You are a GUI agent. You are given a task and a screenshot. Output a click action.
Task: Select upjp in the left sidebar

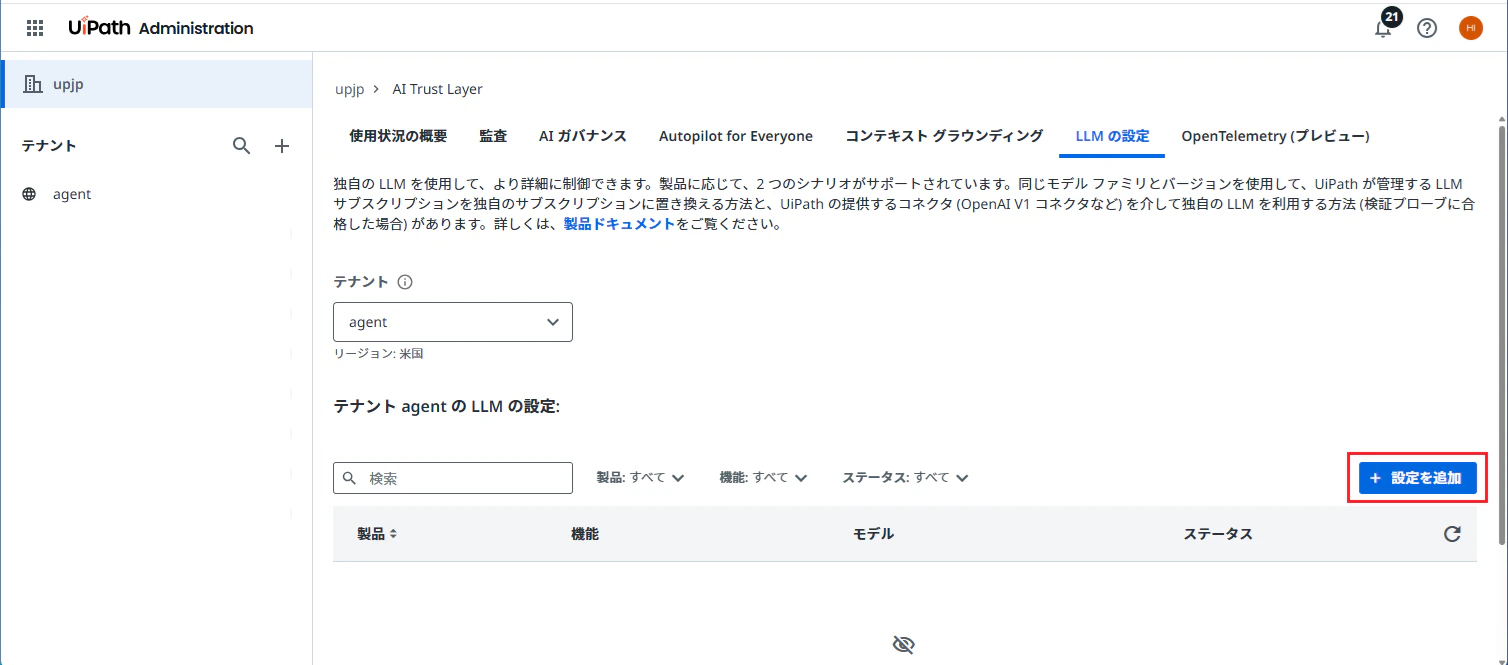pyautogui.click(x=156, y=84)
